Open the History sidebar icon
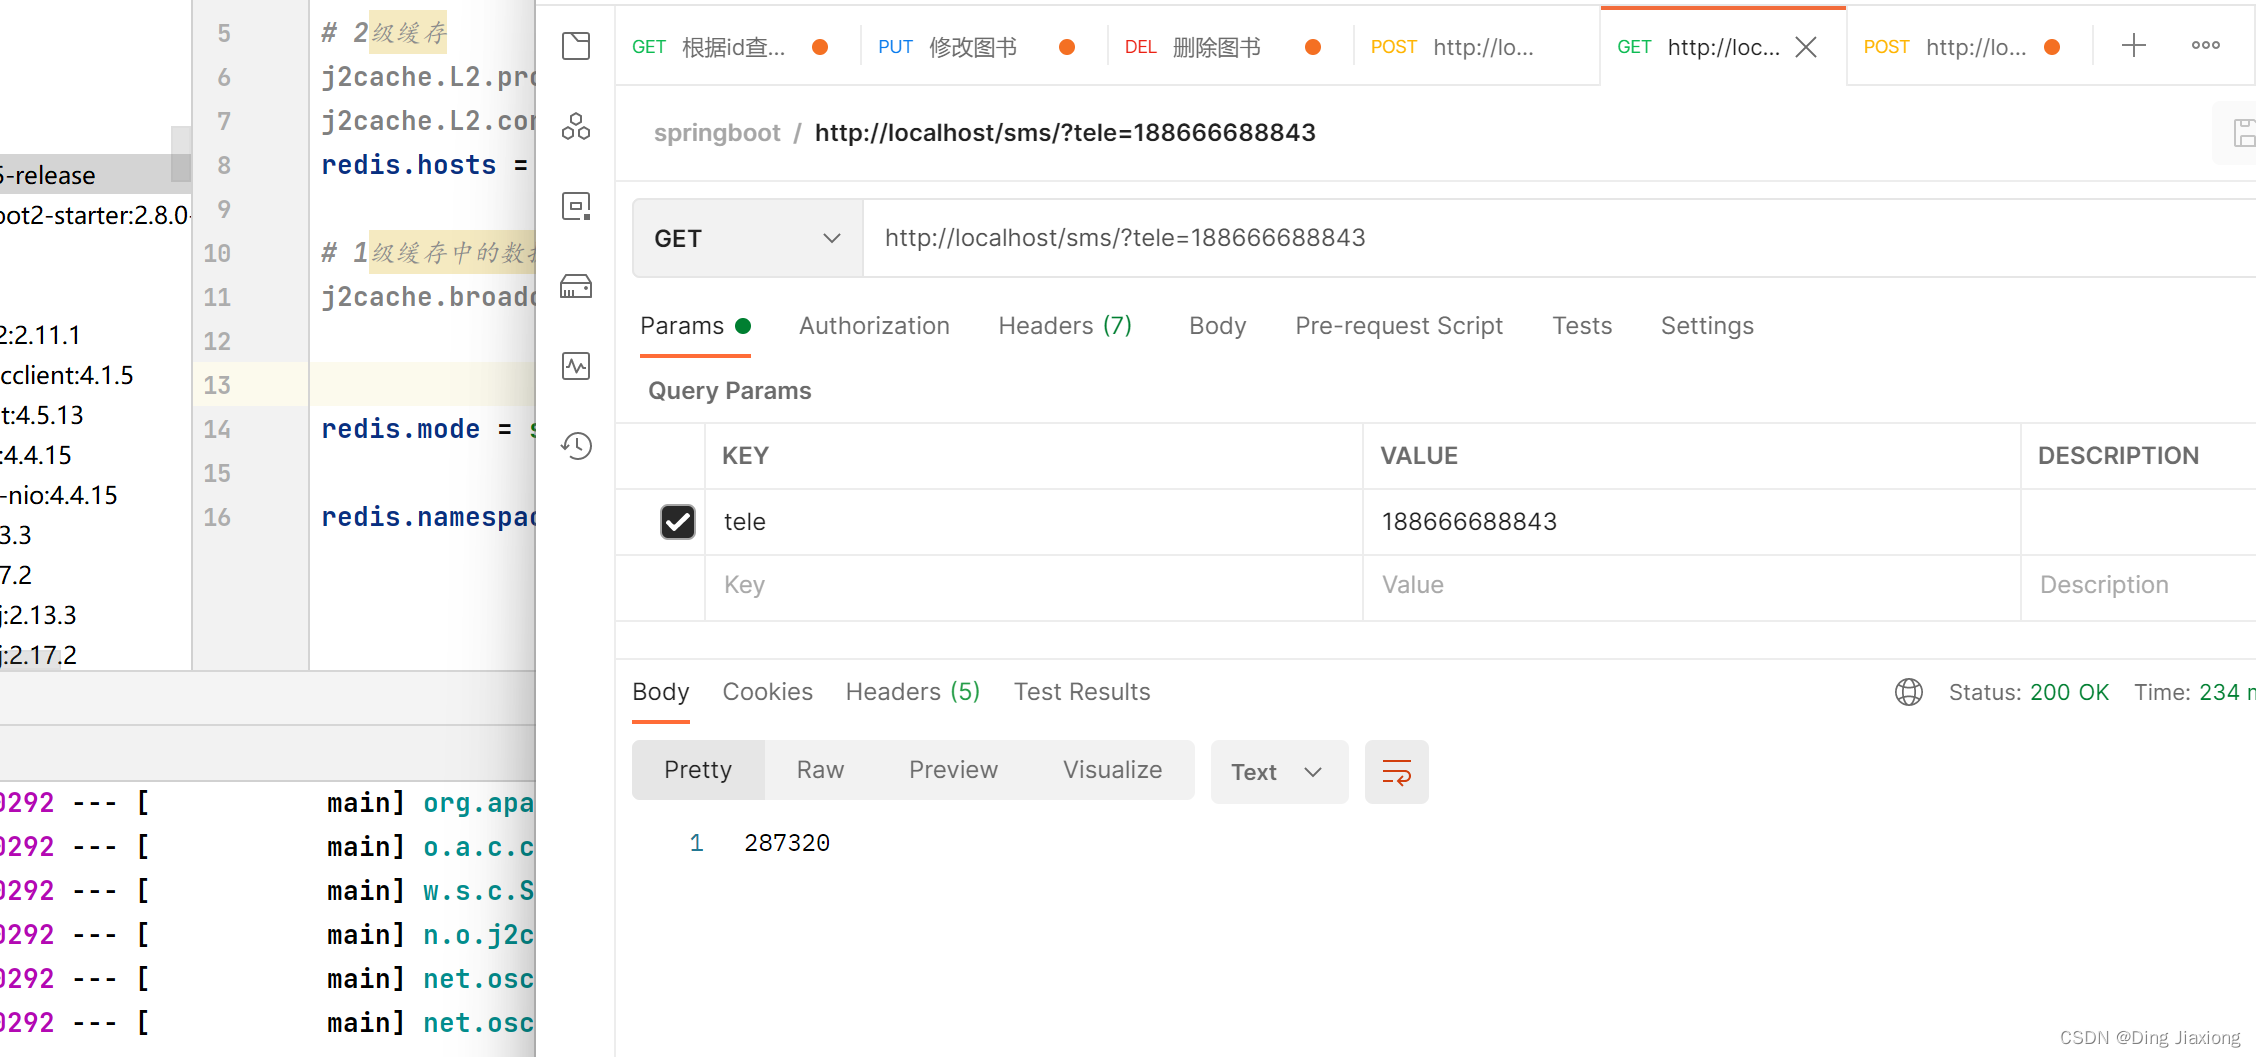 [x=576, y=446]
